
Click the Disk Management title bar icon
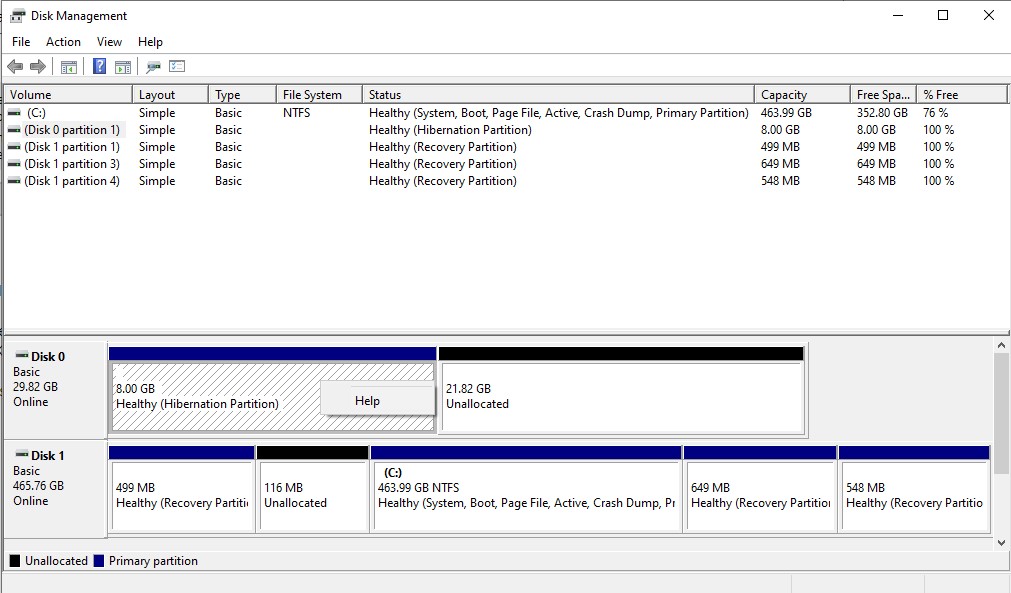[x=17, y=15]
